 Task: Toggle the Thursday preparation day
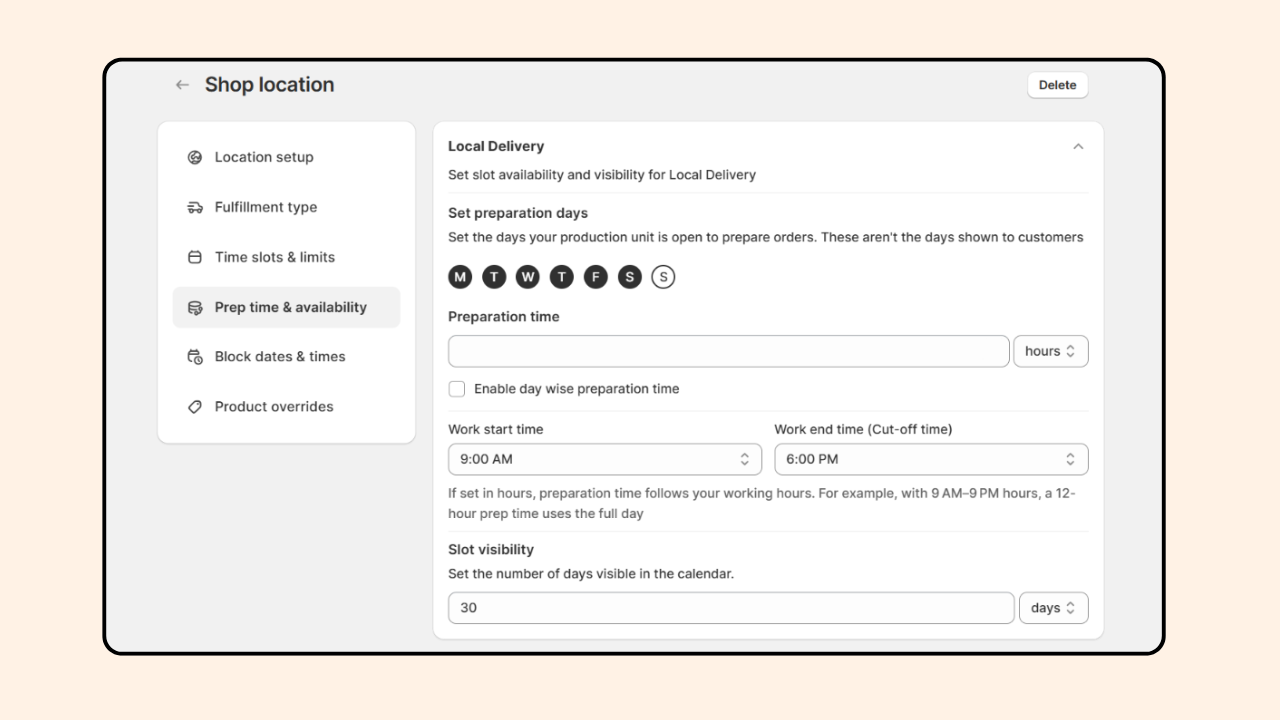(562, 277)
